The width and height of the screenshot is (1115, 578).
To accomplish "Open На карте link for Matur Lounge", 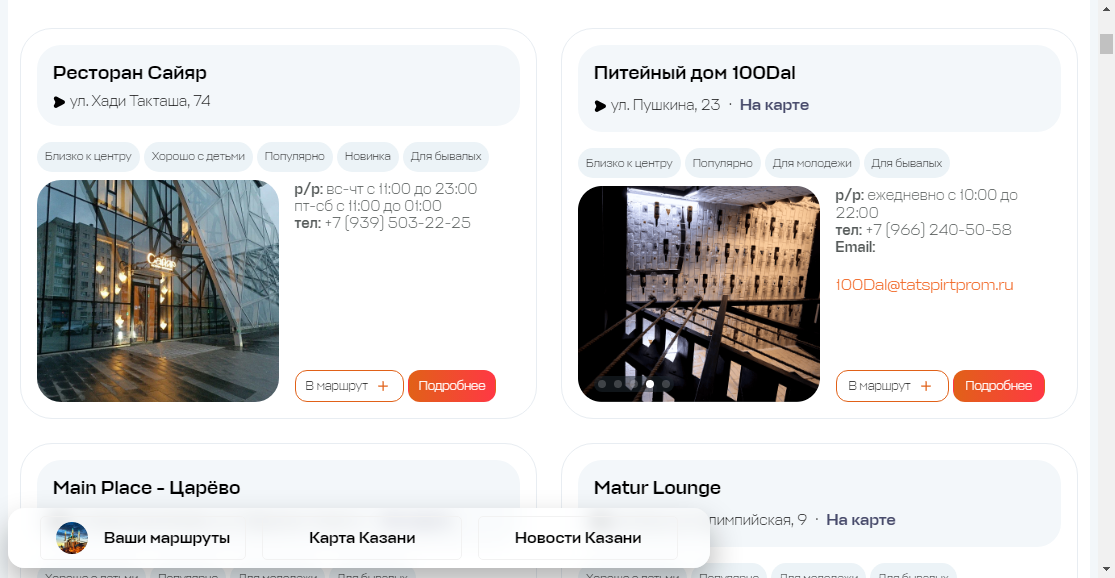I will pos(860,520).
